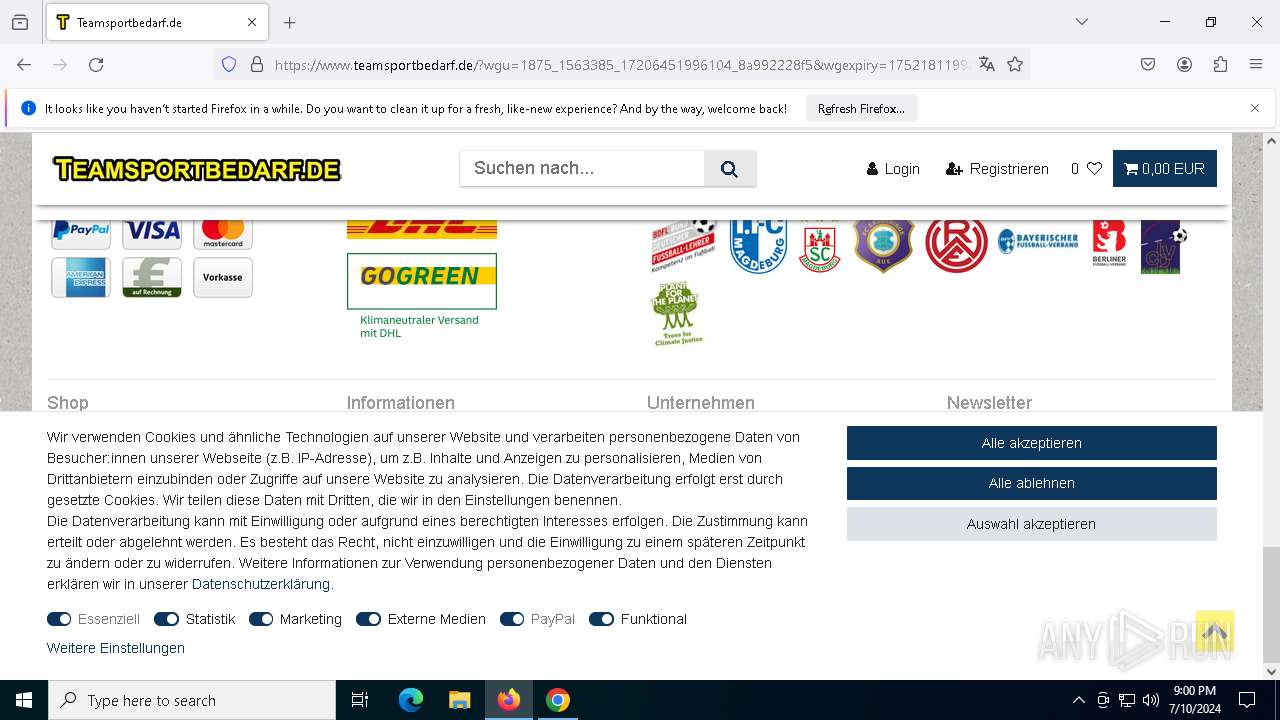1280x720 pixels.
Task: Click the American Express payment icon
Action: 81,278
